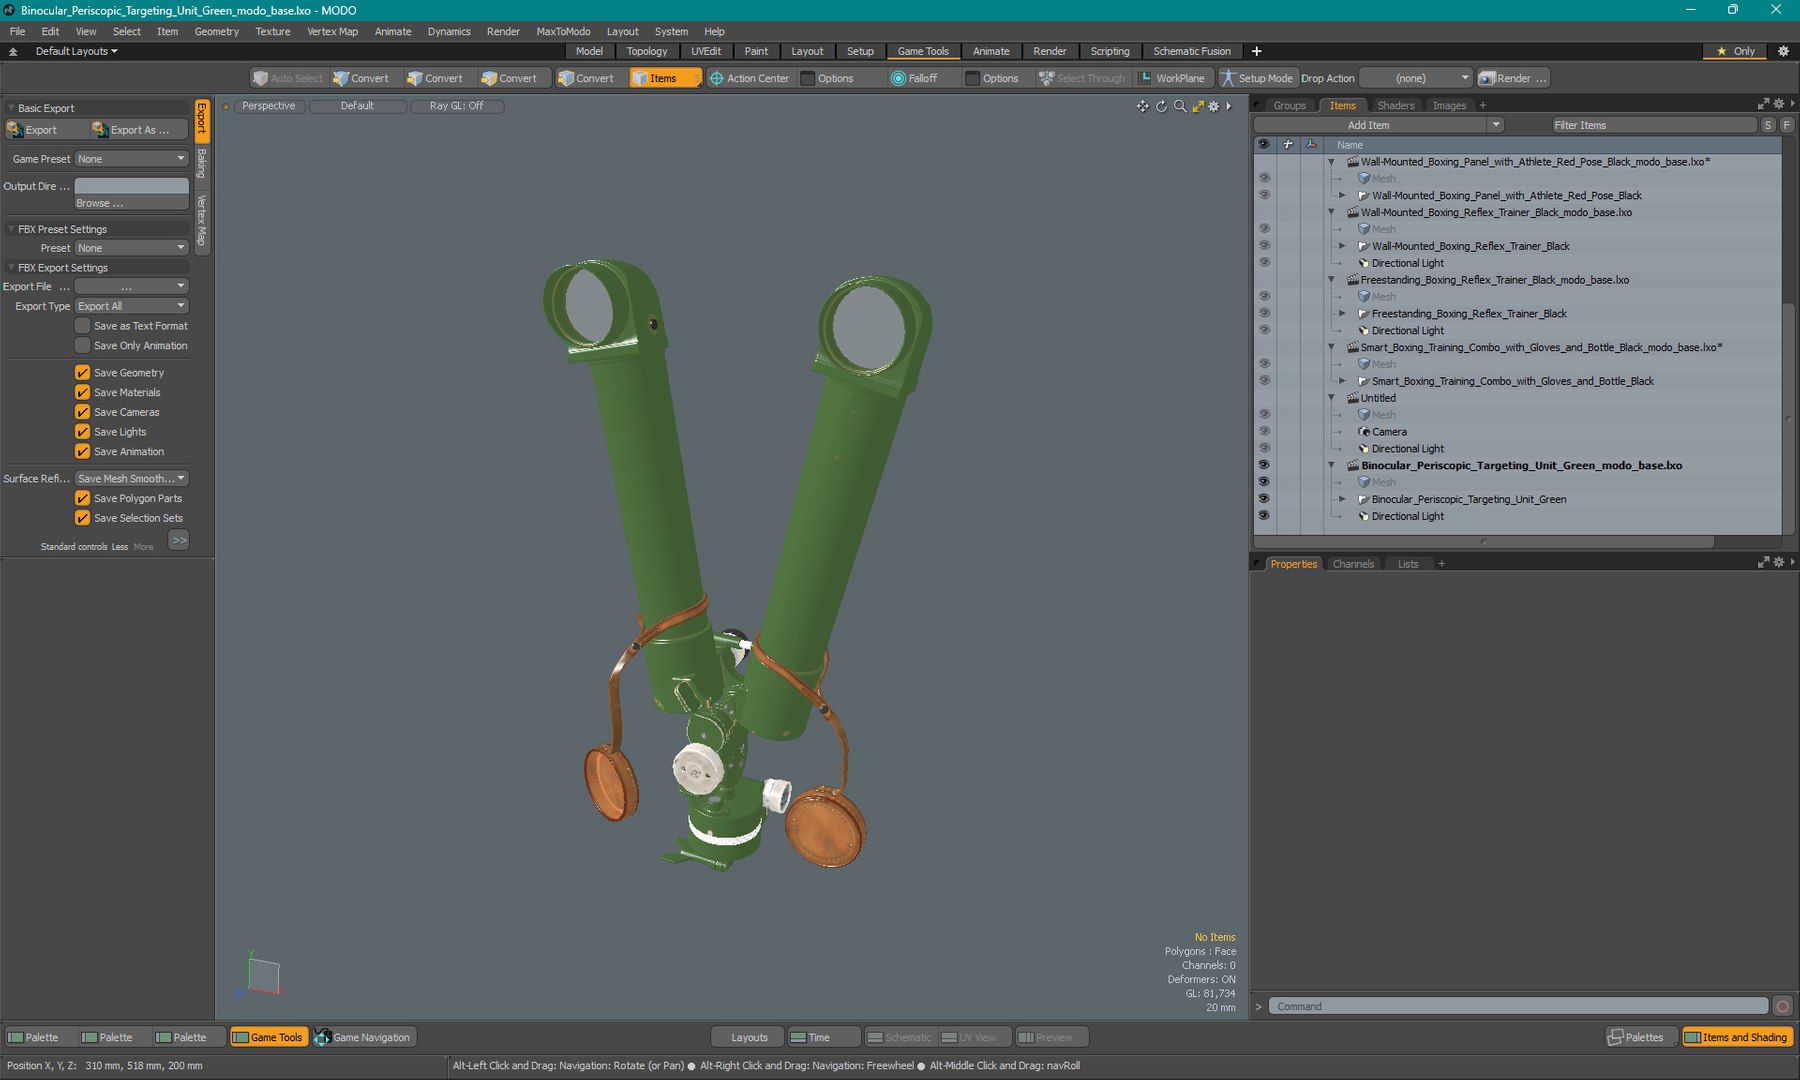Open the vertical Baking tab
Screen dimensions: 1800x1080
(202, 164)
